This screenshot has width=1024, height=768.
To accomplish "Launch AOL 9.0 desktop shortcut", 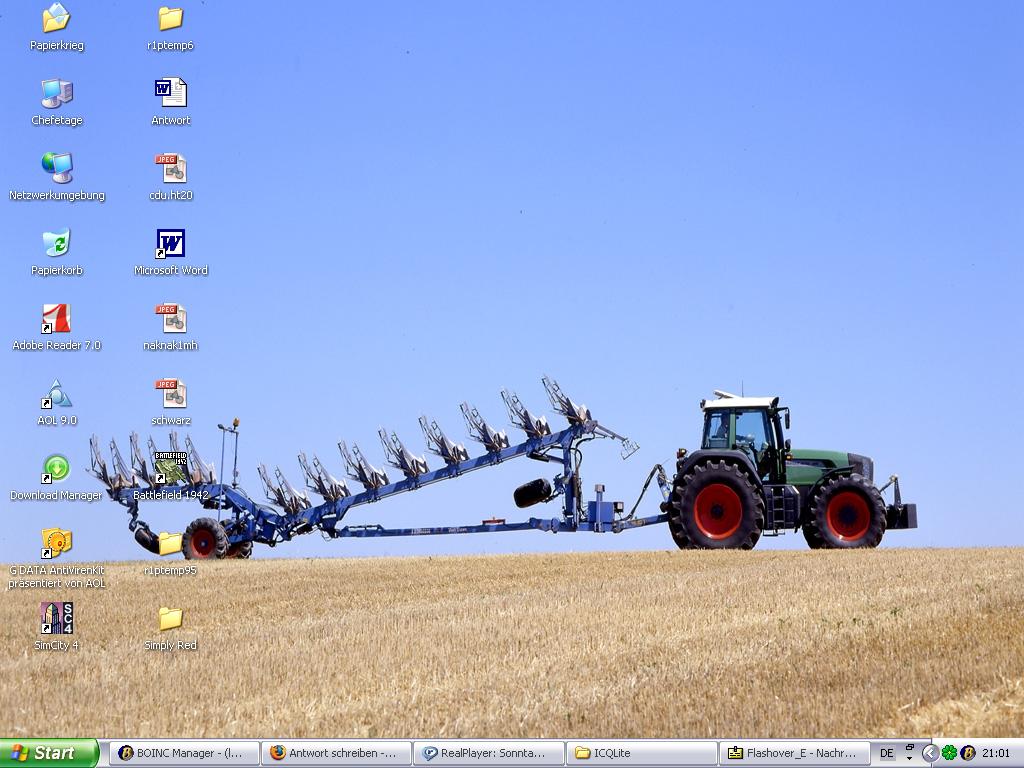I will 56,394.
